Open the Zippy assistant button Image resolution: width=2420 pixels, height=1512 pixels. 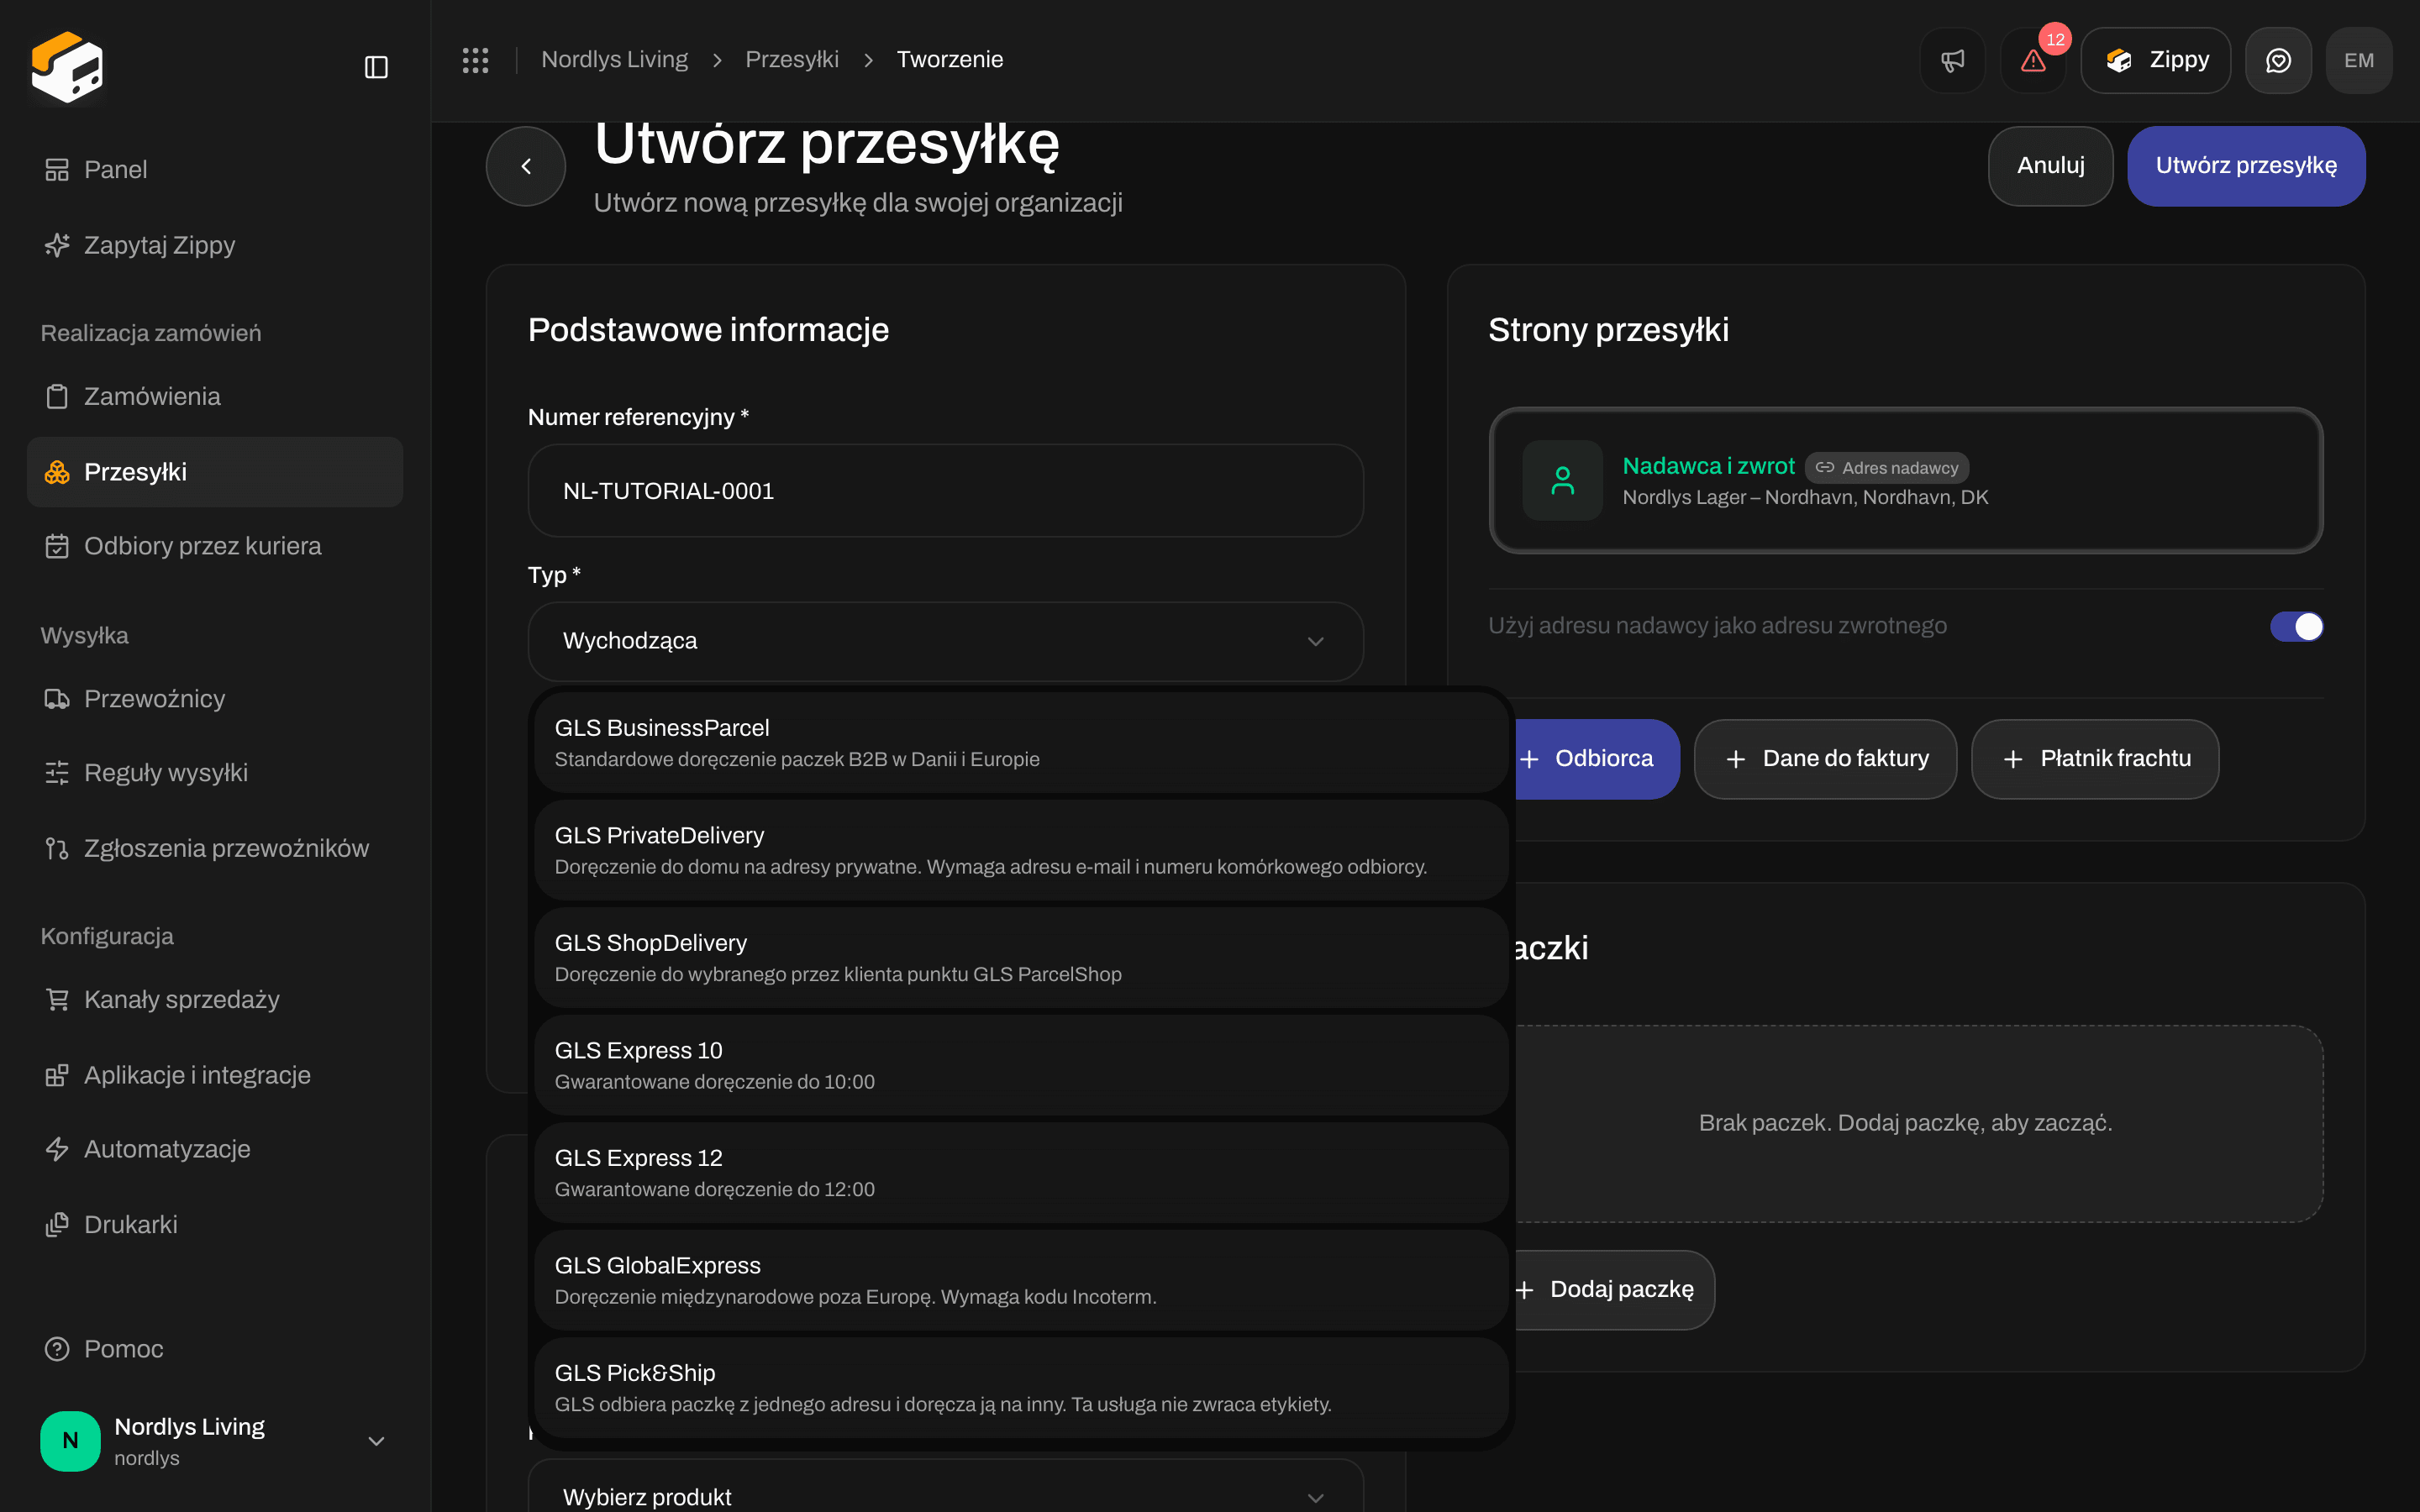click(x=2156, y=60)
